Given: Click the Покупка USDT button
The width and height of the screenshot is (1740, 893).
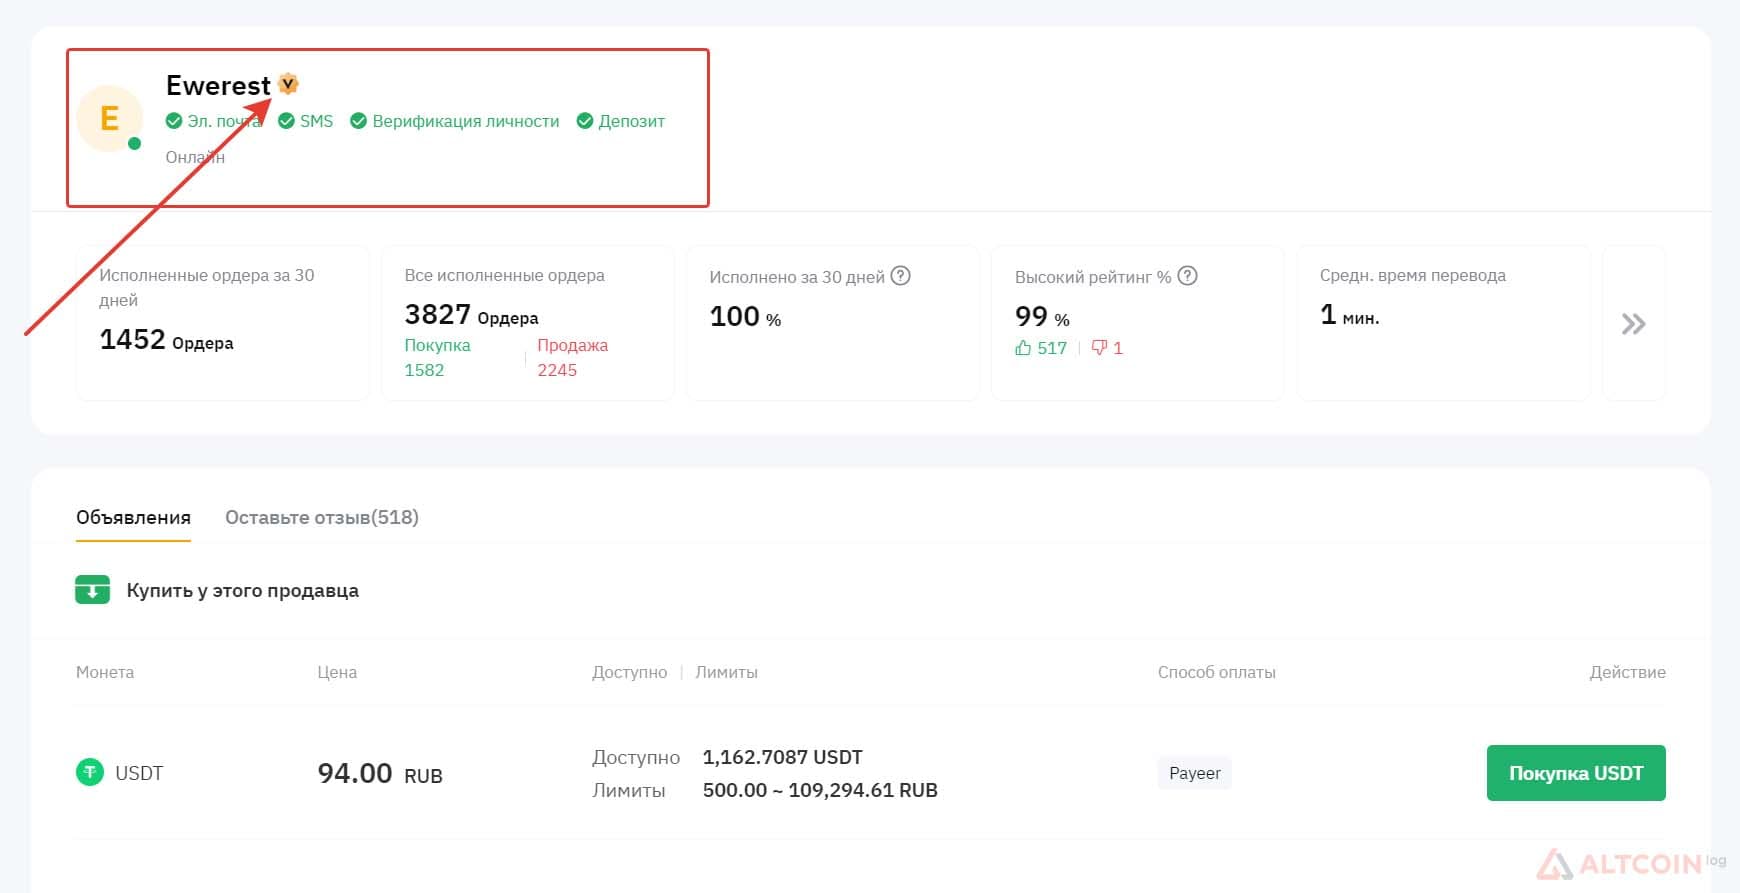Looking at the screenshot, I should [x=1576, y=773].
